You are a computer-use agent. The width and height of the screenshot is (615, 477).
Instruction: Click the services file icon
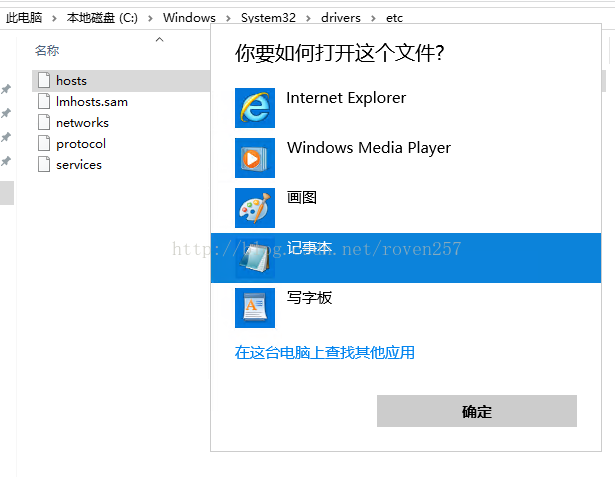[x=44, y=164]
